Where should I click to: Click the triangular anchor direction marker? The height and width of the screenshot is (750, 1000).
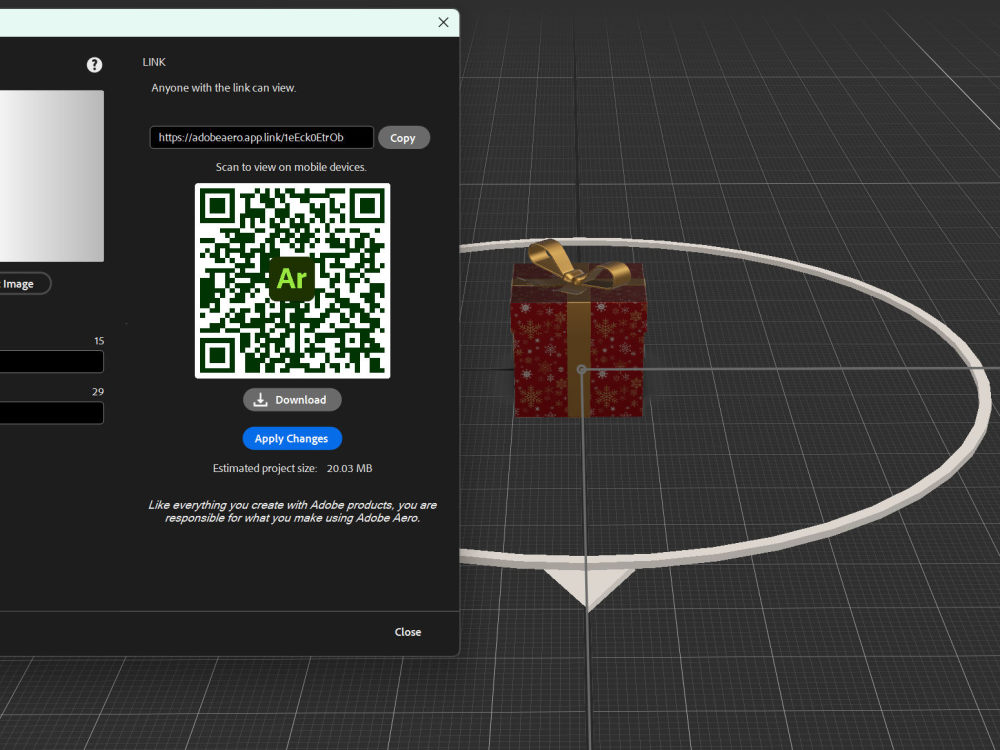(x=588, y=587)
